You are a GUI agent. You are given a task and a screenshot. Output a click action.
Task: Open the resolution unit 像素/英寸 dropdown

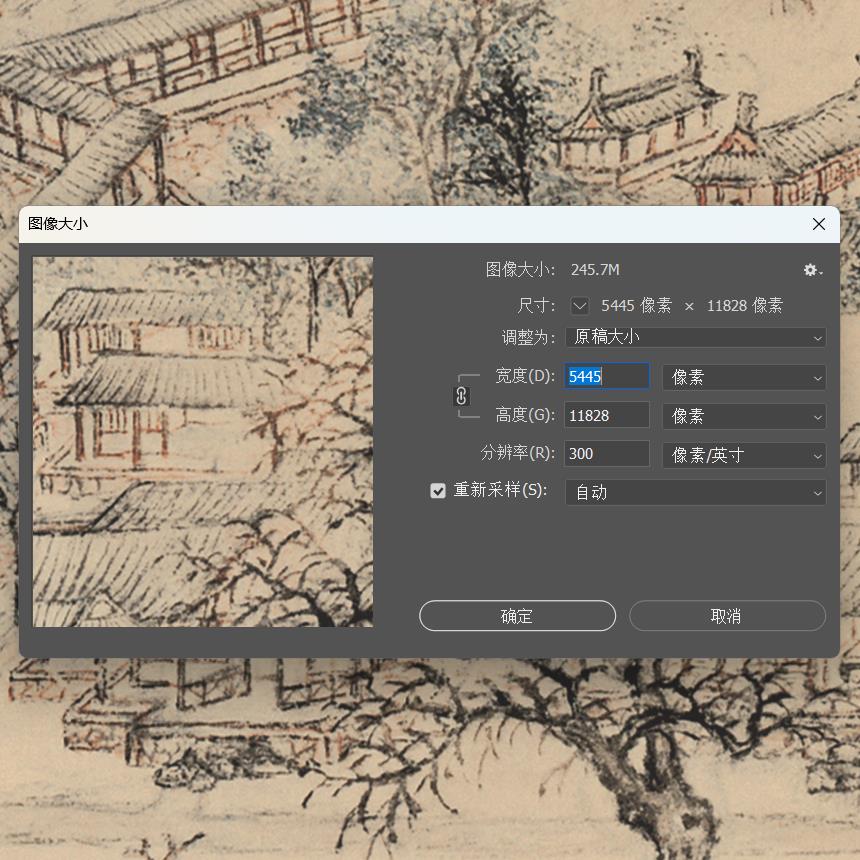click(x=744, y=455)
